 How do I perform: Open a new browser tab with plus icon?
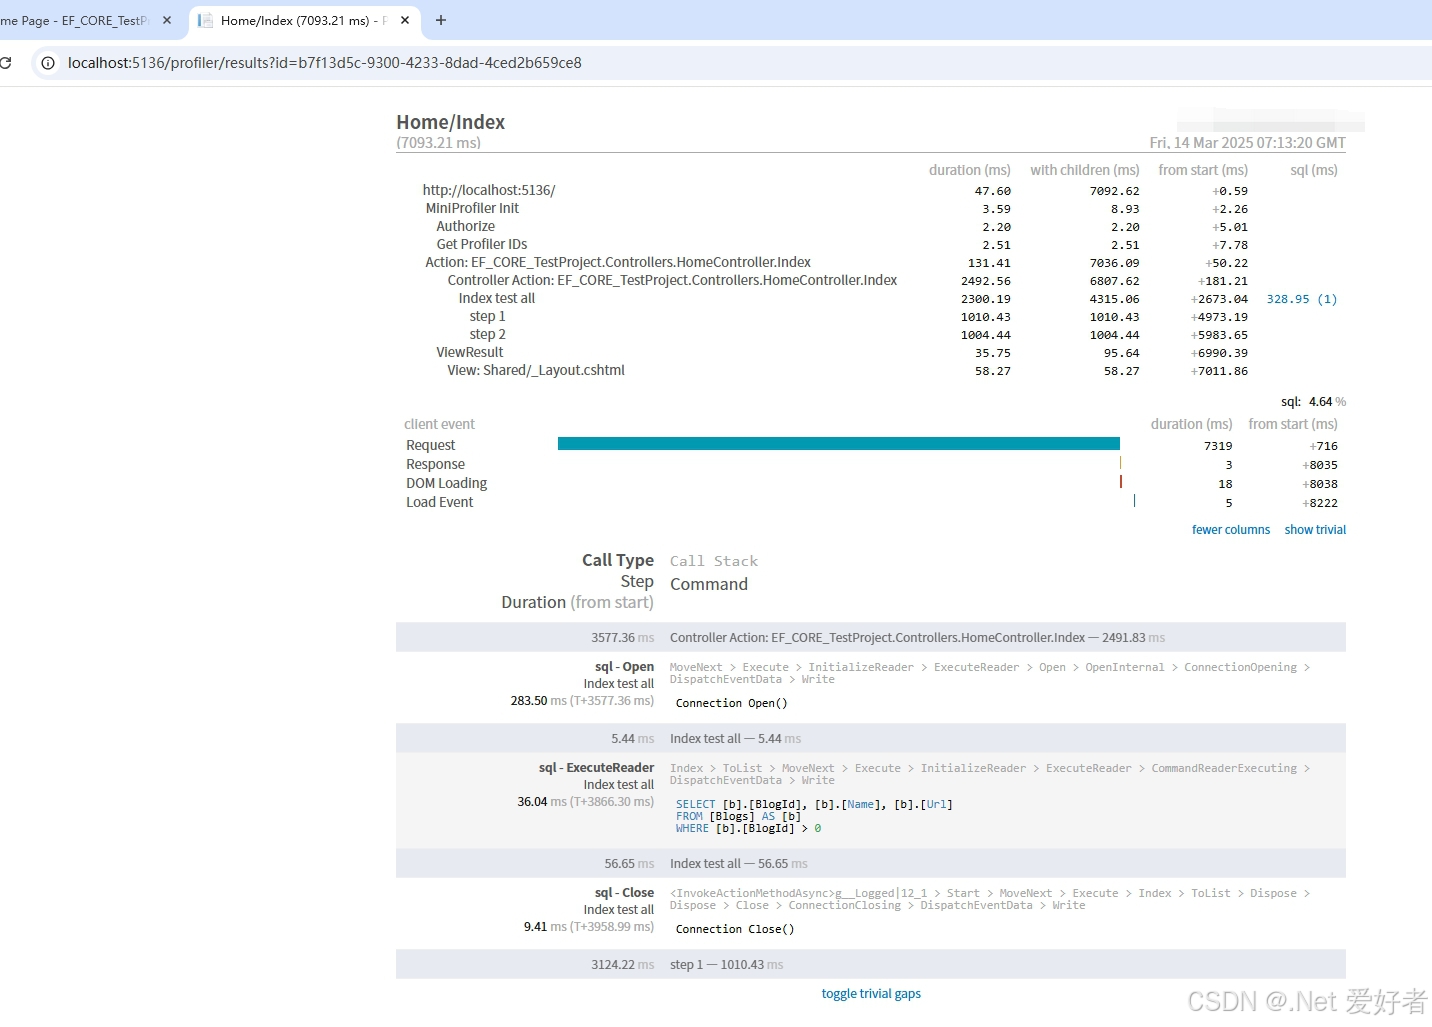coord(440,20)
